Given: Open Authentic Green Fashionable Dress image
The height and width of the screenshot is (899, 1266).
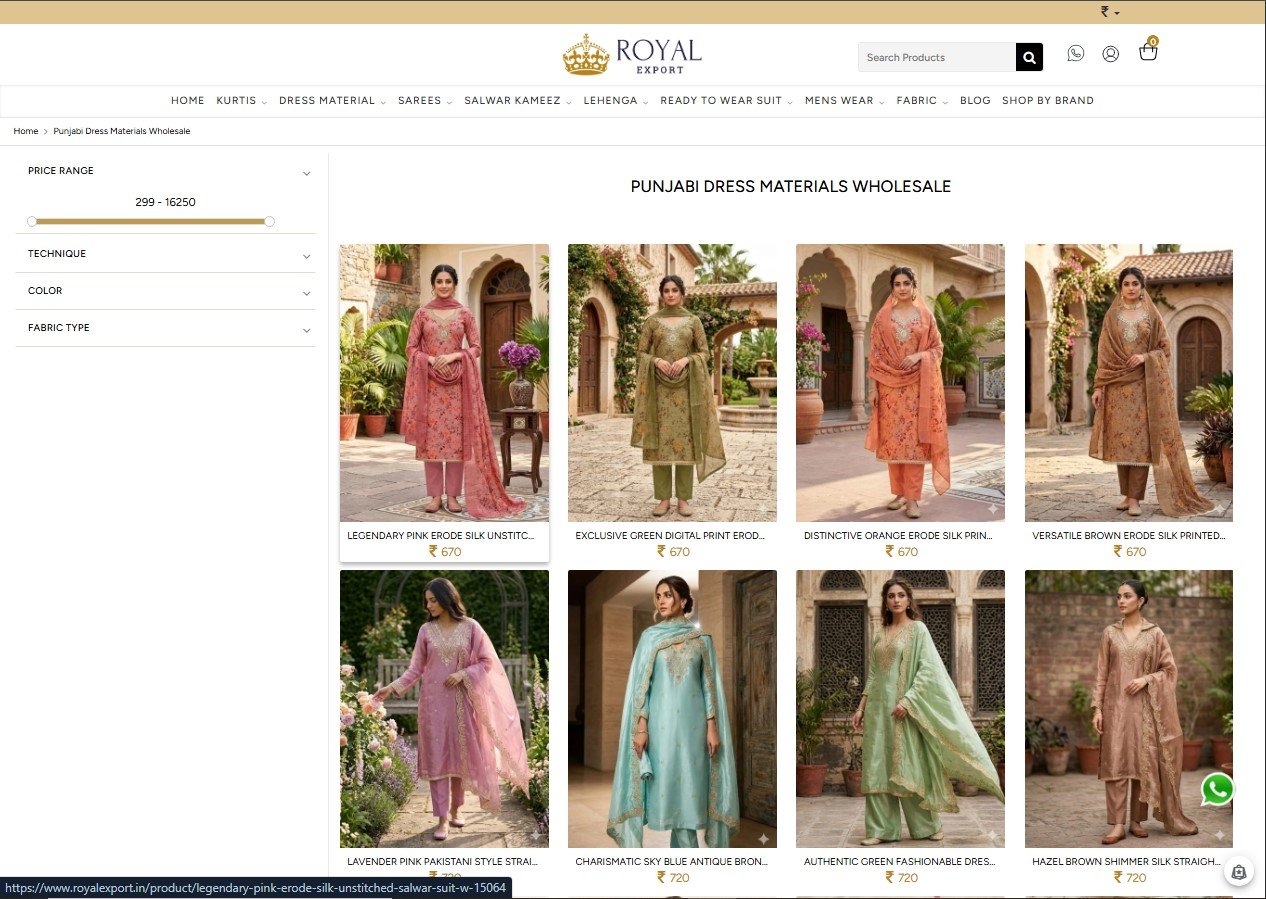Looking at the screenshot, I should pos(900,709).
